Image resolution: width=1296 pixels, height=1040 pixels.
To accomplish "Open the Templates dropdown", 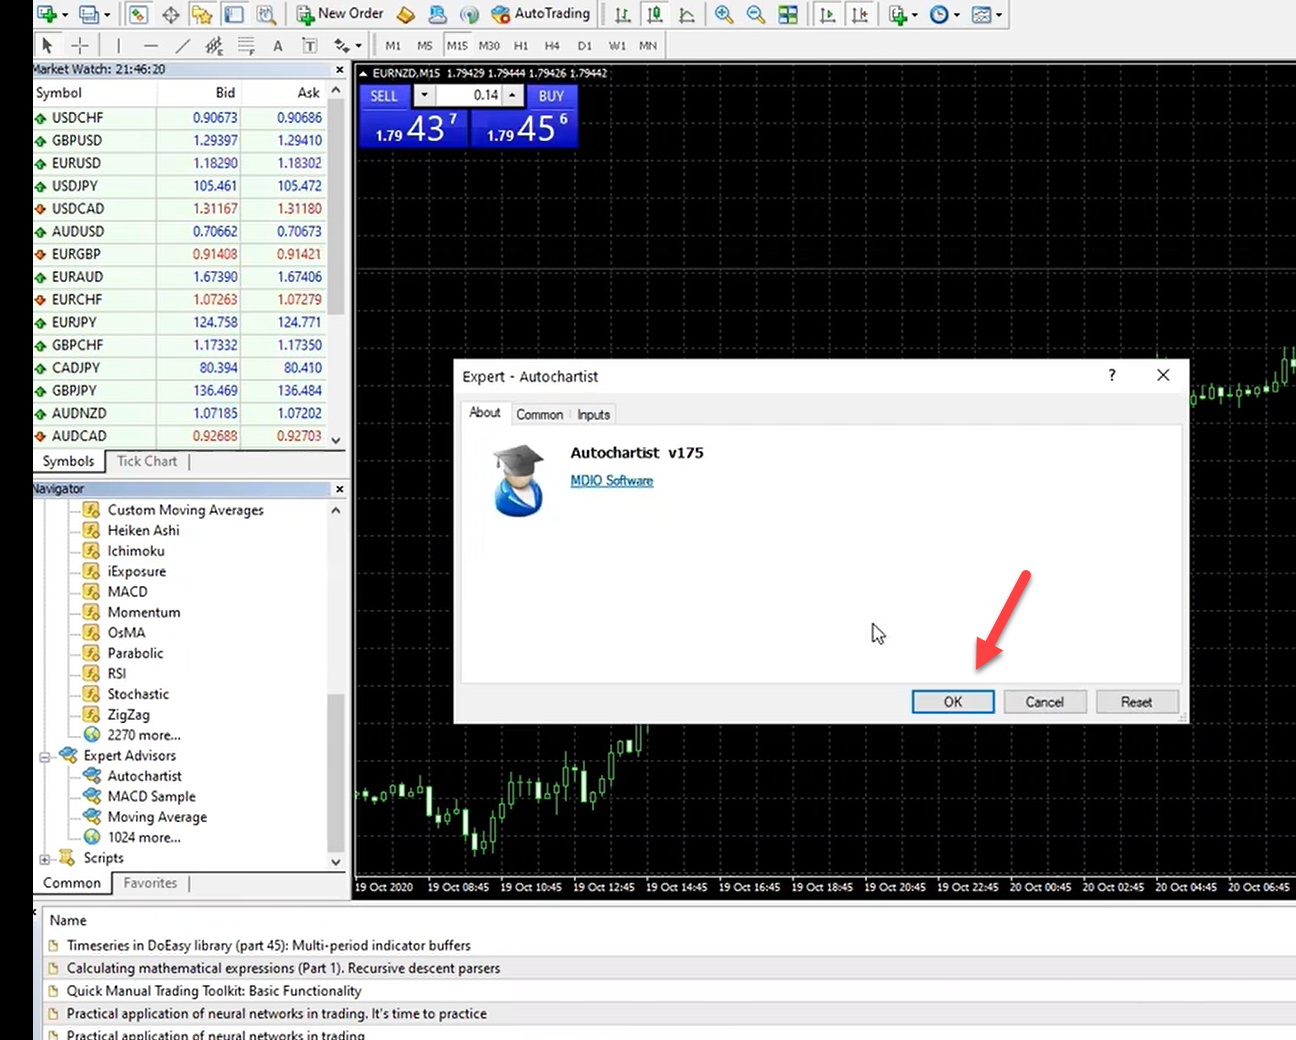I will pos(986,14).
